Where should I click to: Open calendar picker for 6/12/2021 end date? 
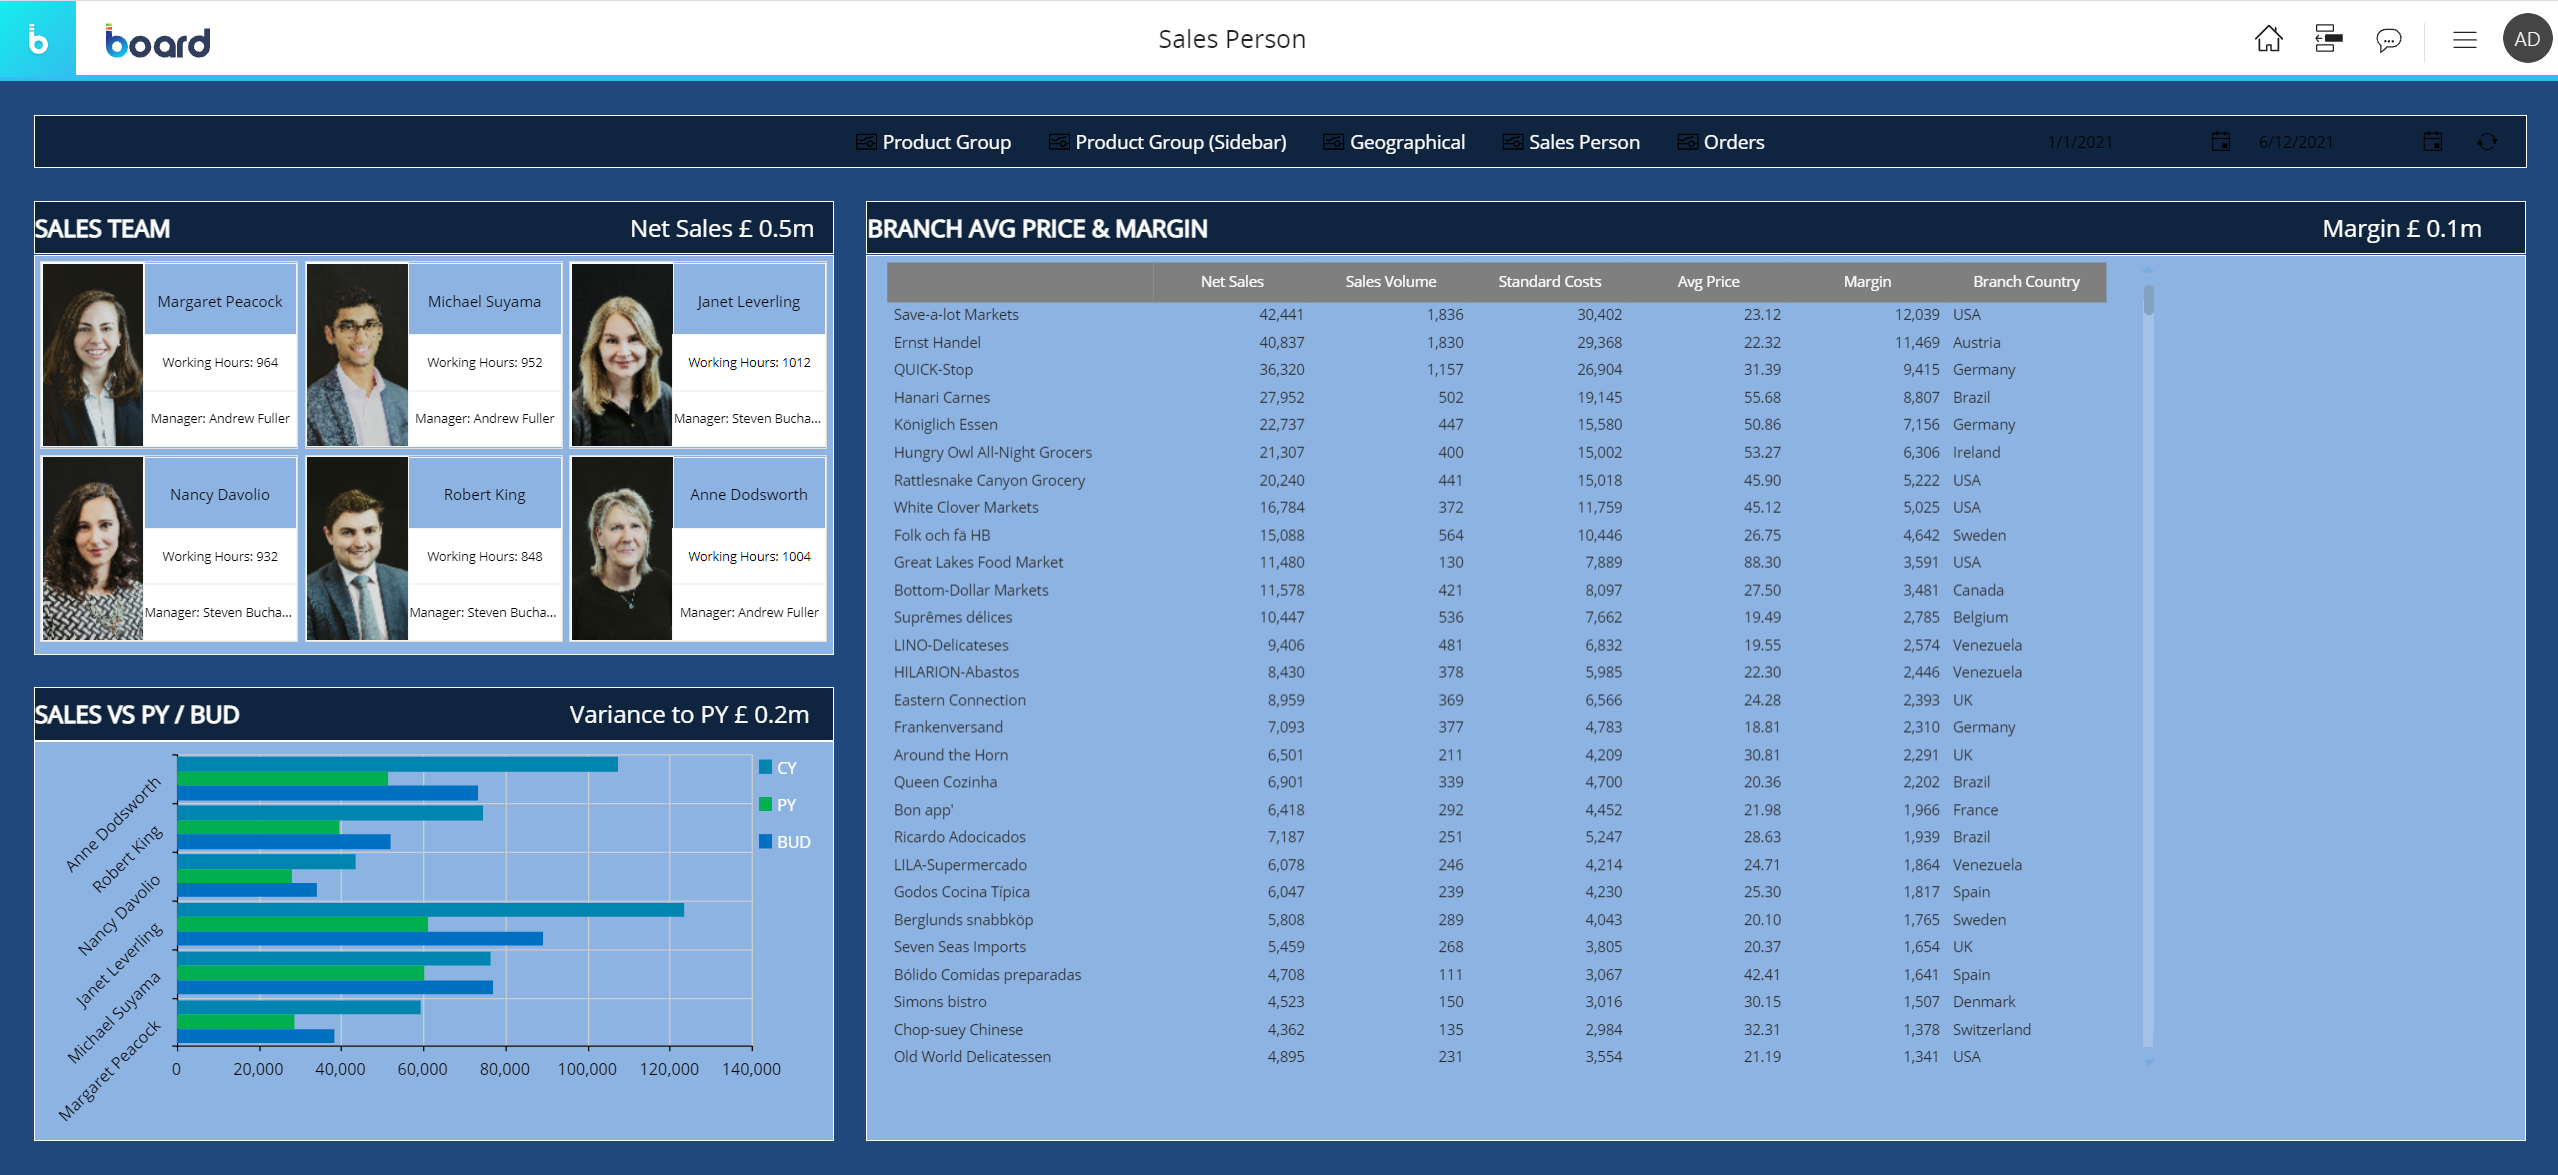(2432, 142)
